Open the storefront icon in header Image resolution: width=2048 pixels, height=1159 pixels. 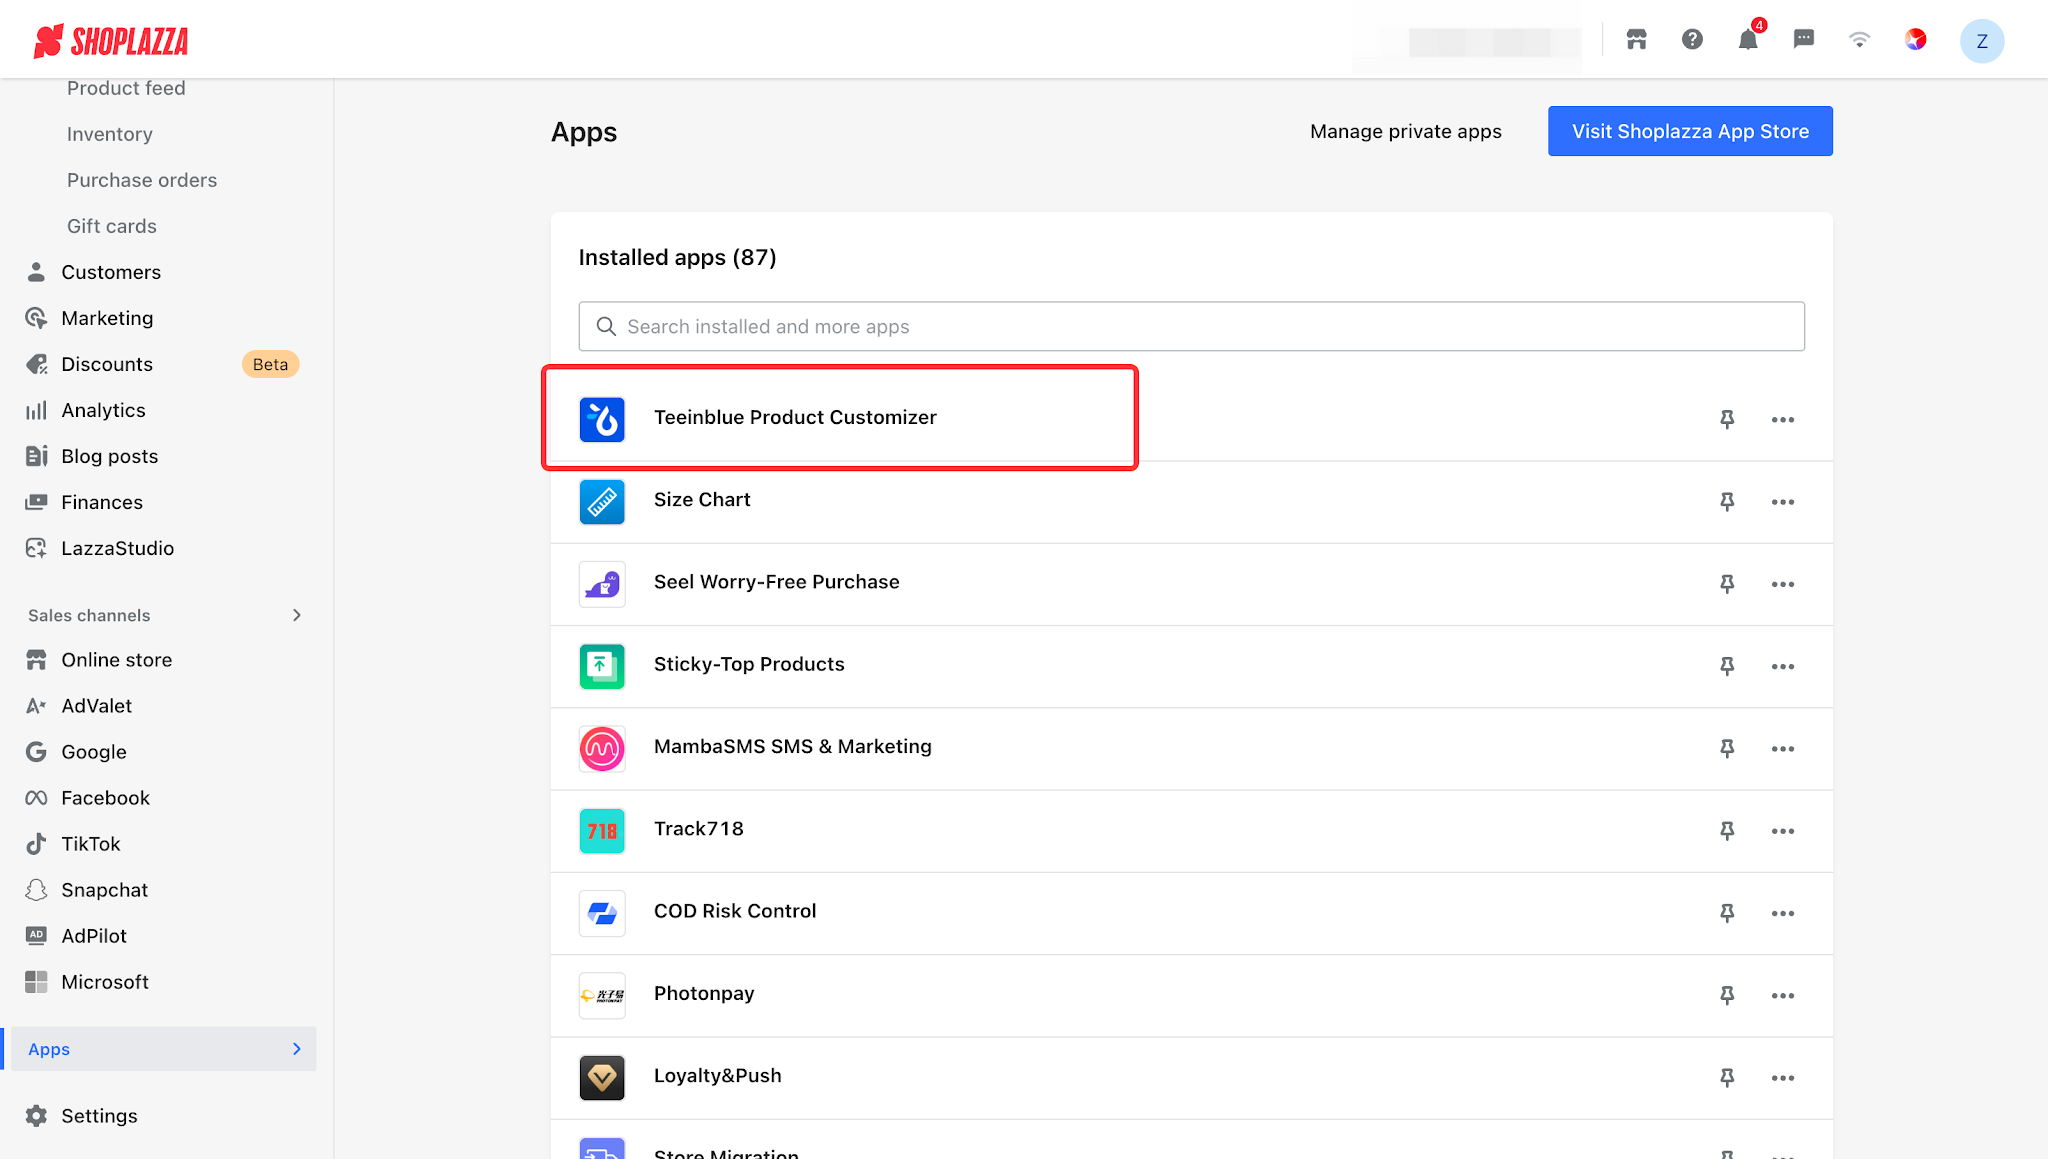pyautogui.click(x=1636, y=39)
